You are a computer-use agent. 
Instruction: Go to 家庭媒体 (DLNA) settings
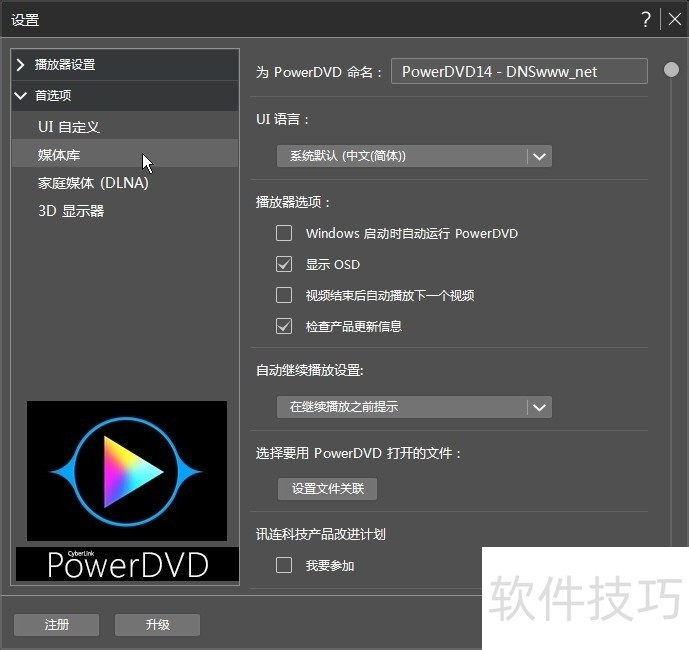(125, 183)
